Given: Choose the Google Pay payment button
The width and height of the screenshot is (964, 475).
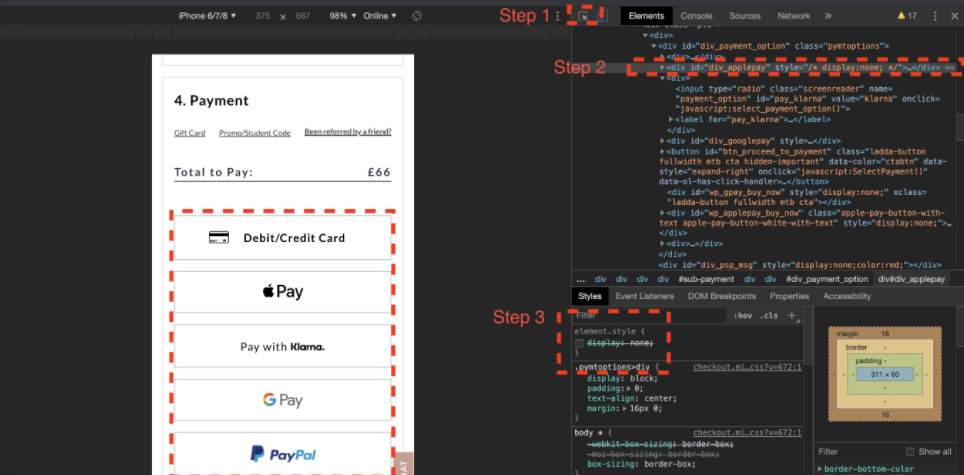Looking at the screenshot, I should (x=283, y=401).
